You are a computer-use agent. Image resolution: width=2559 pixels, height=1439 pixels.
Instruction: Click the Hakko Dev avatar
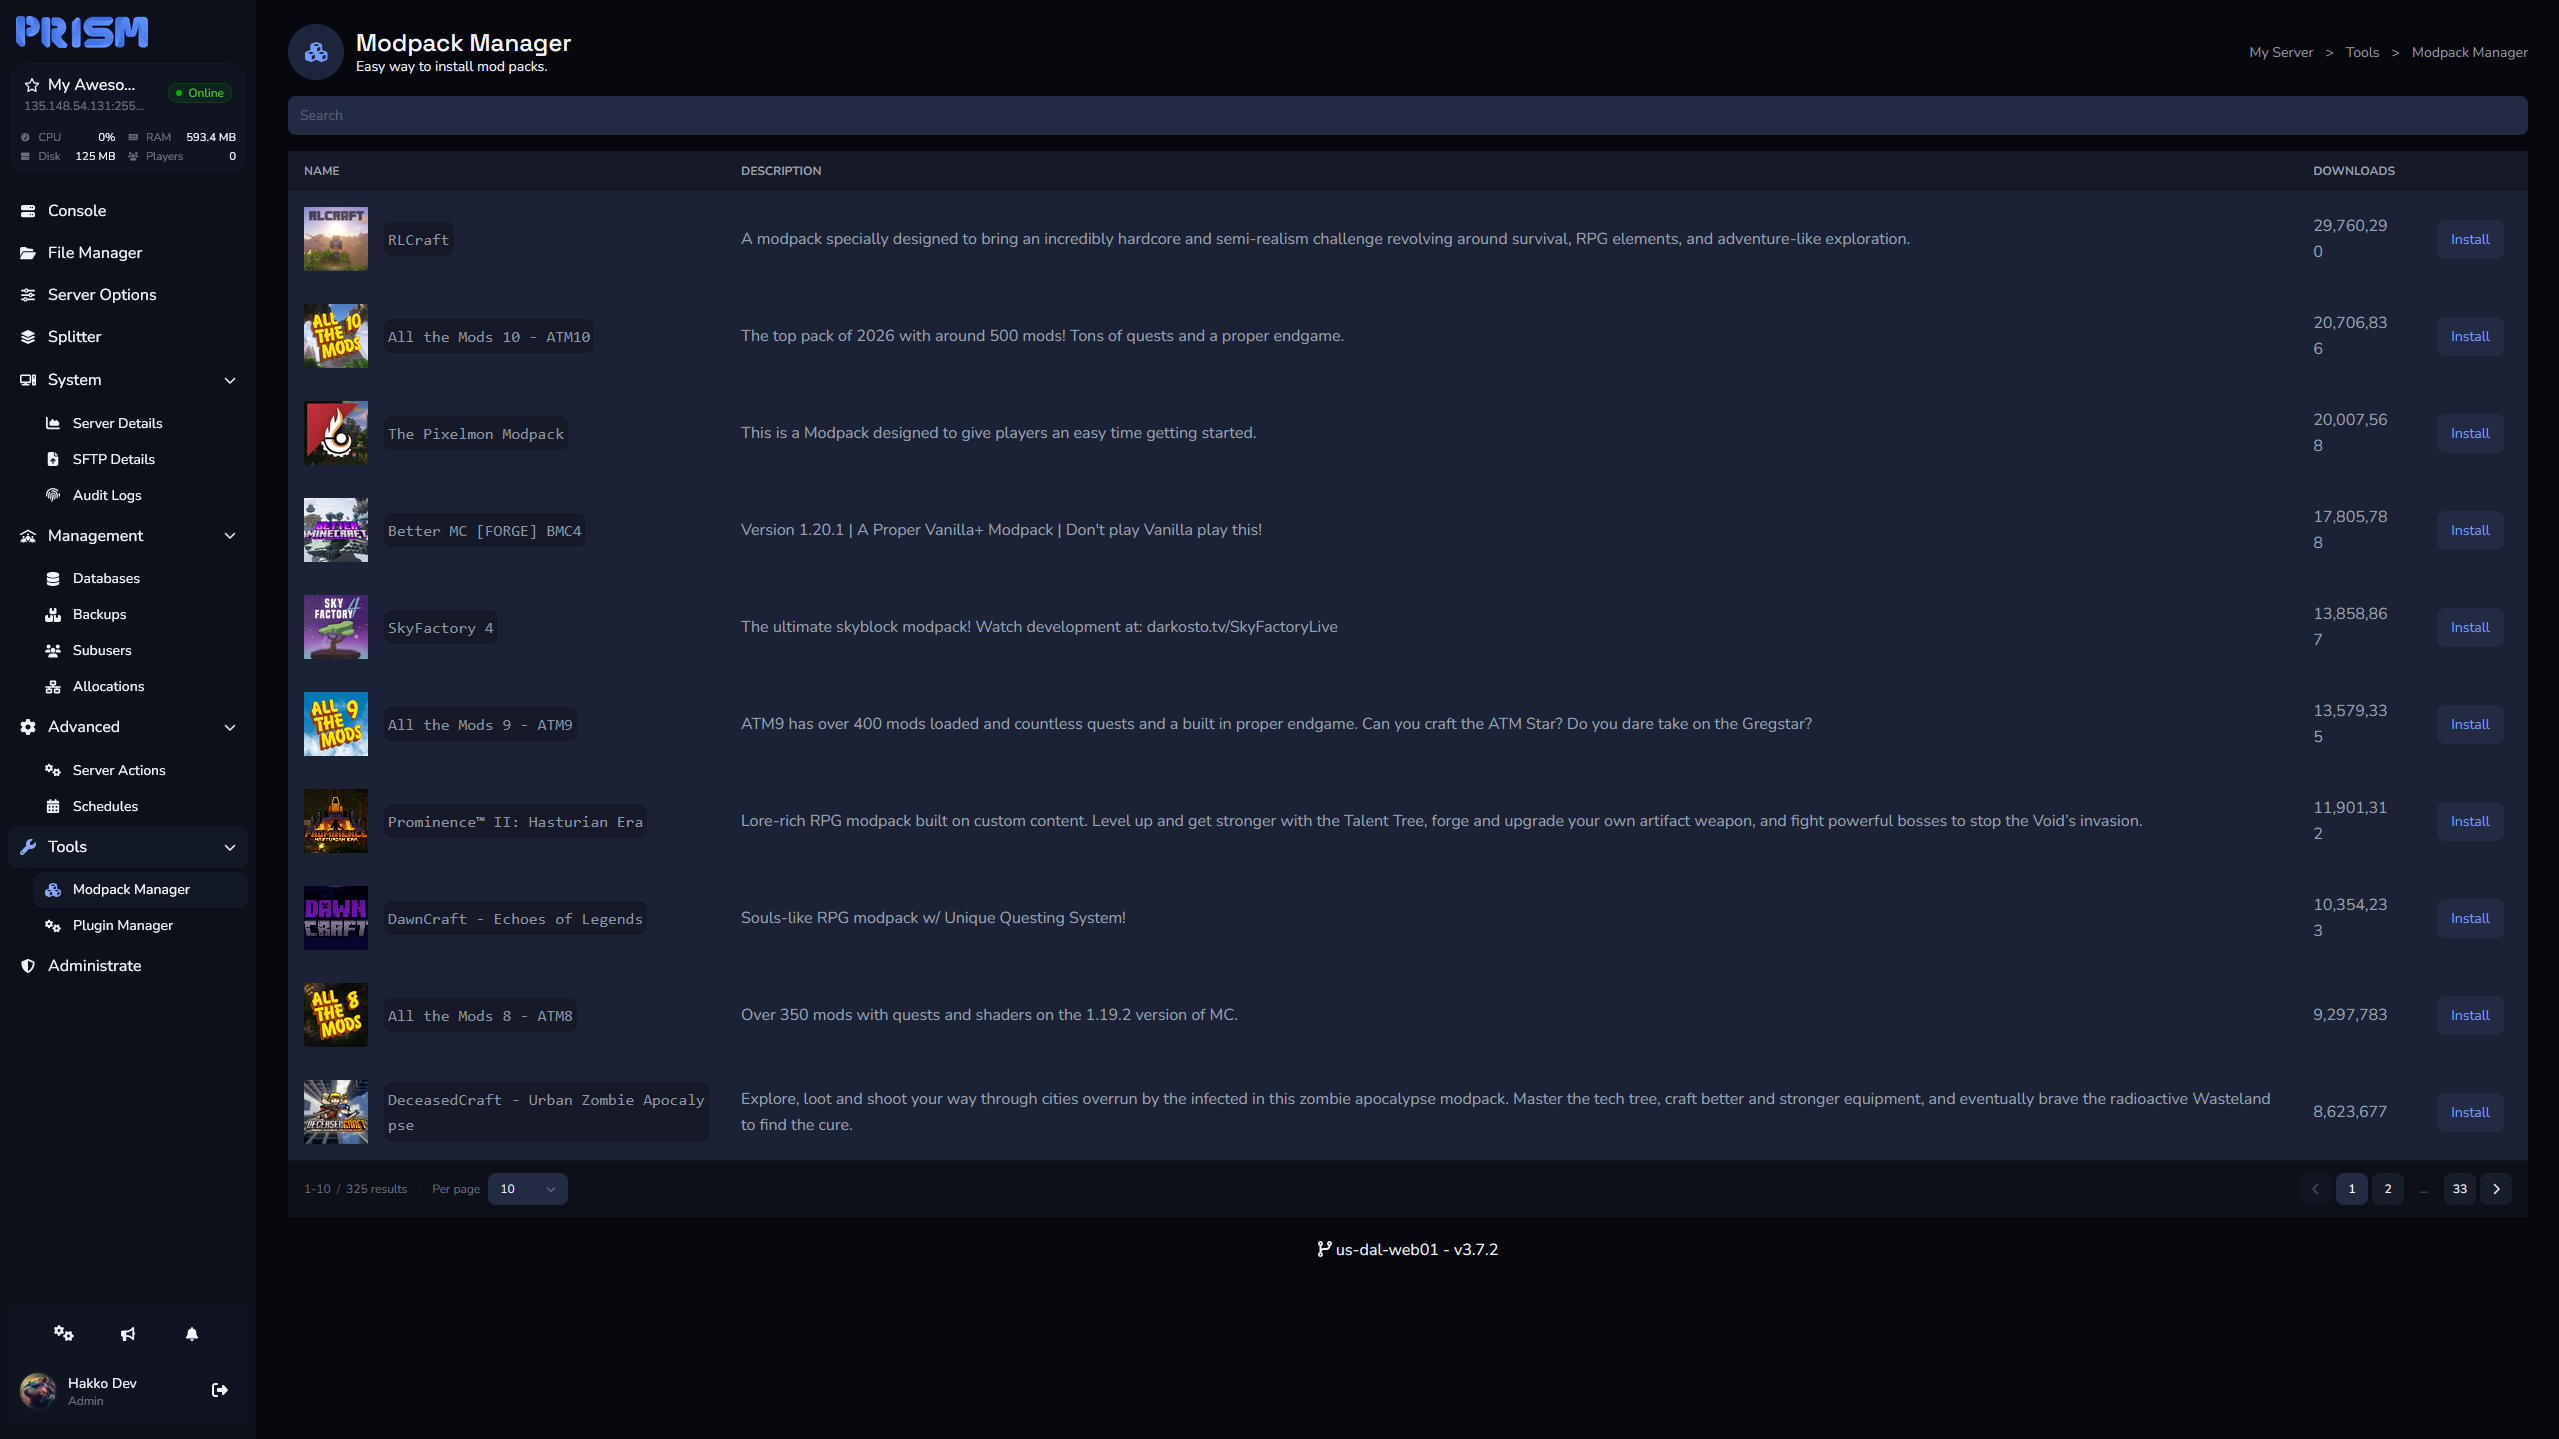[38, 1390]
